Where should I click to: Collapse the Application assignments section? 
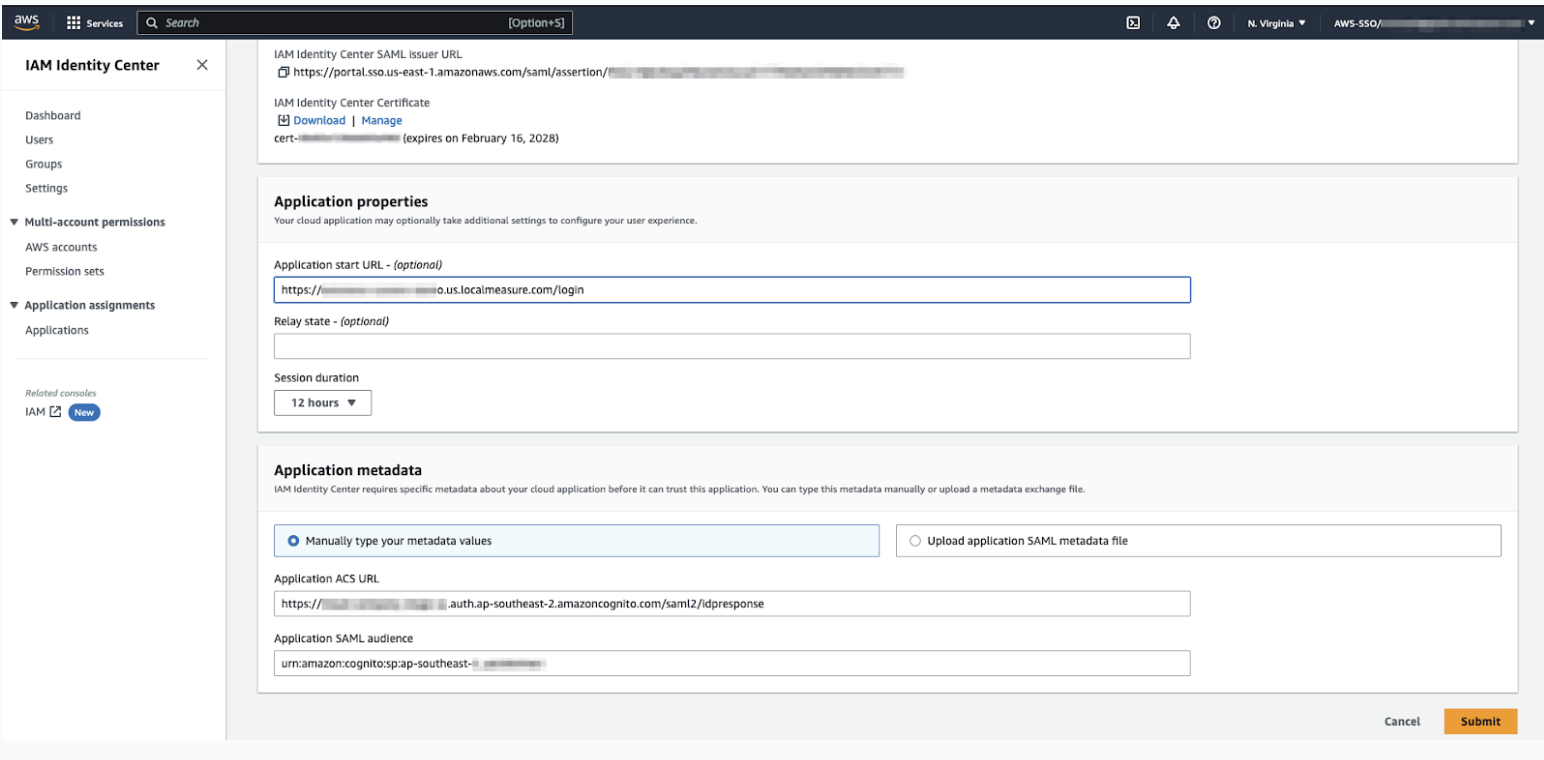(13, 305)
